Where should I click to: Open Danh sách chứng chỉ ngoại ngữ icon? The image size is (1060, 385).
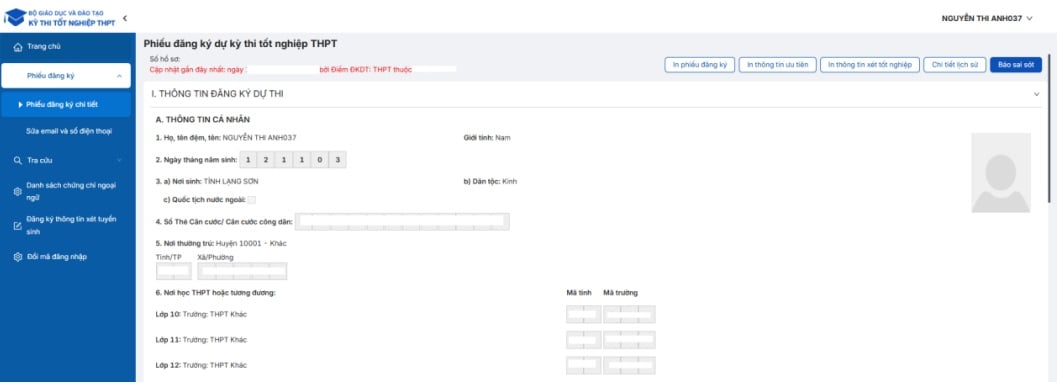(18, 192)
